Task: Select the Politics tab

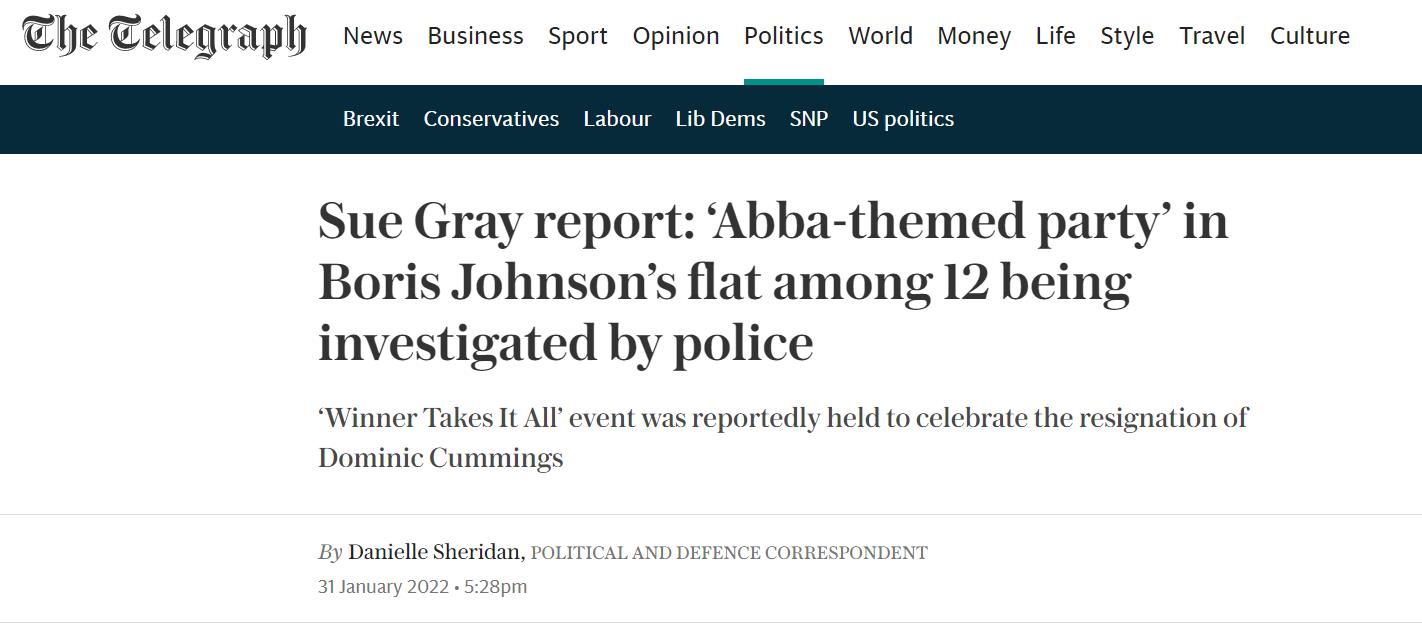Action: pos(784,36)
